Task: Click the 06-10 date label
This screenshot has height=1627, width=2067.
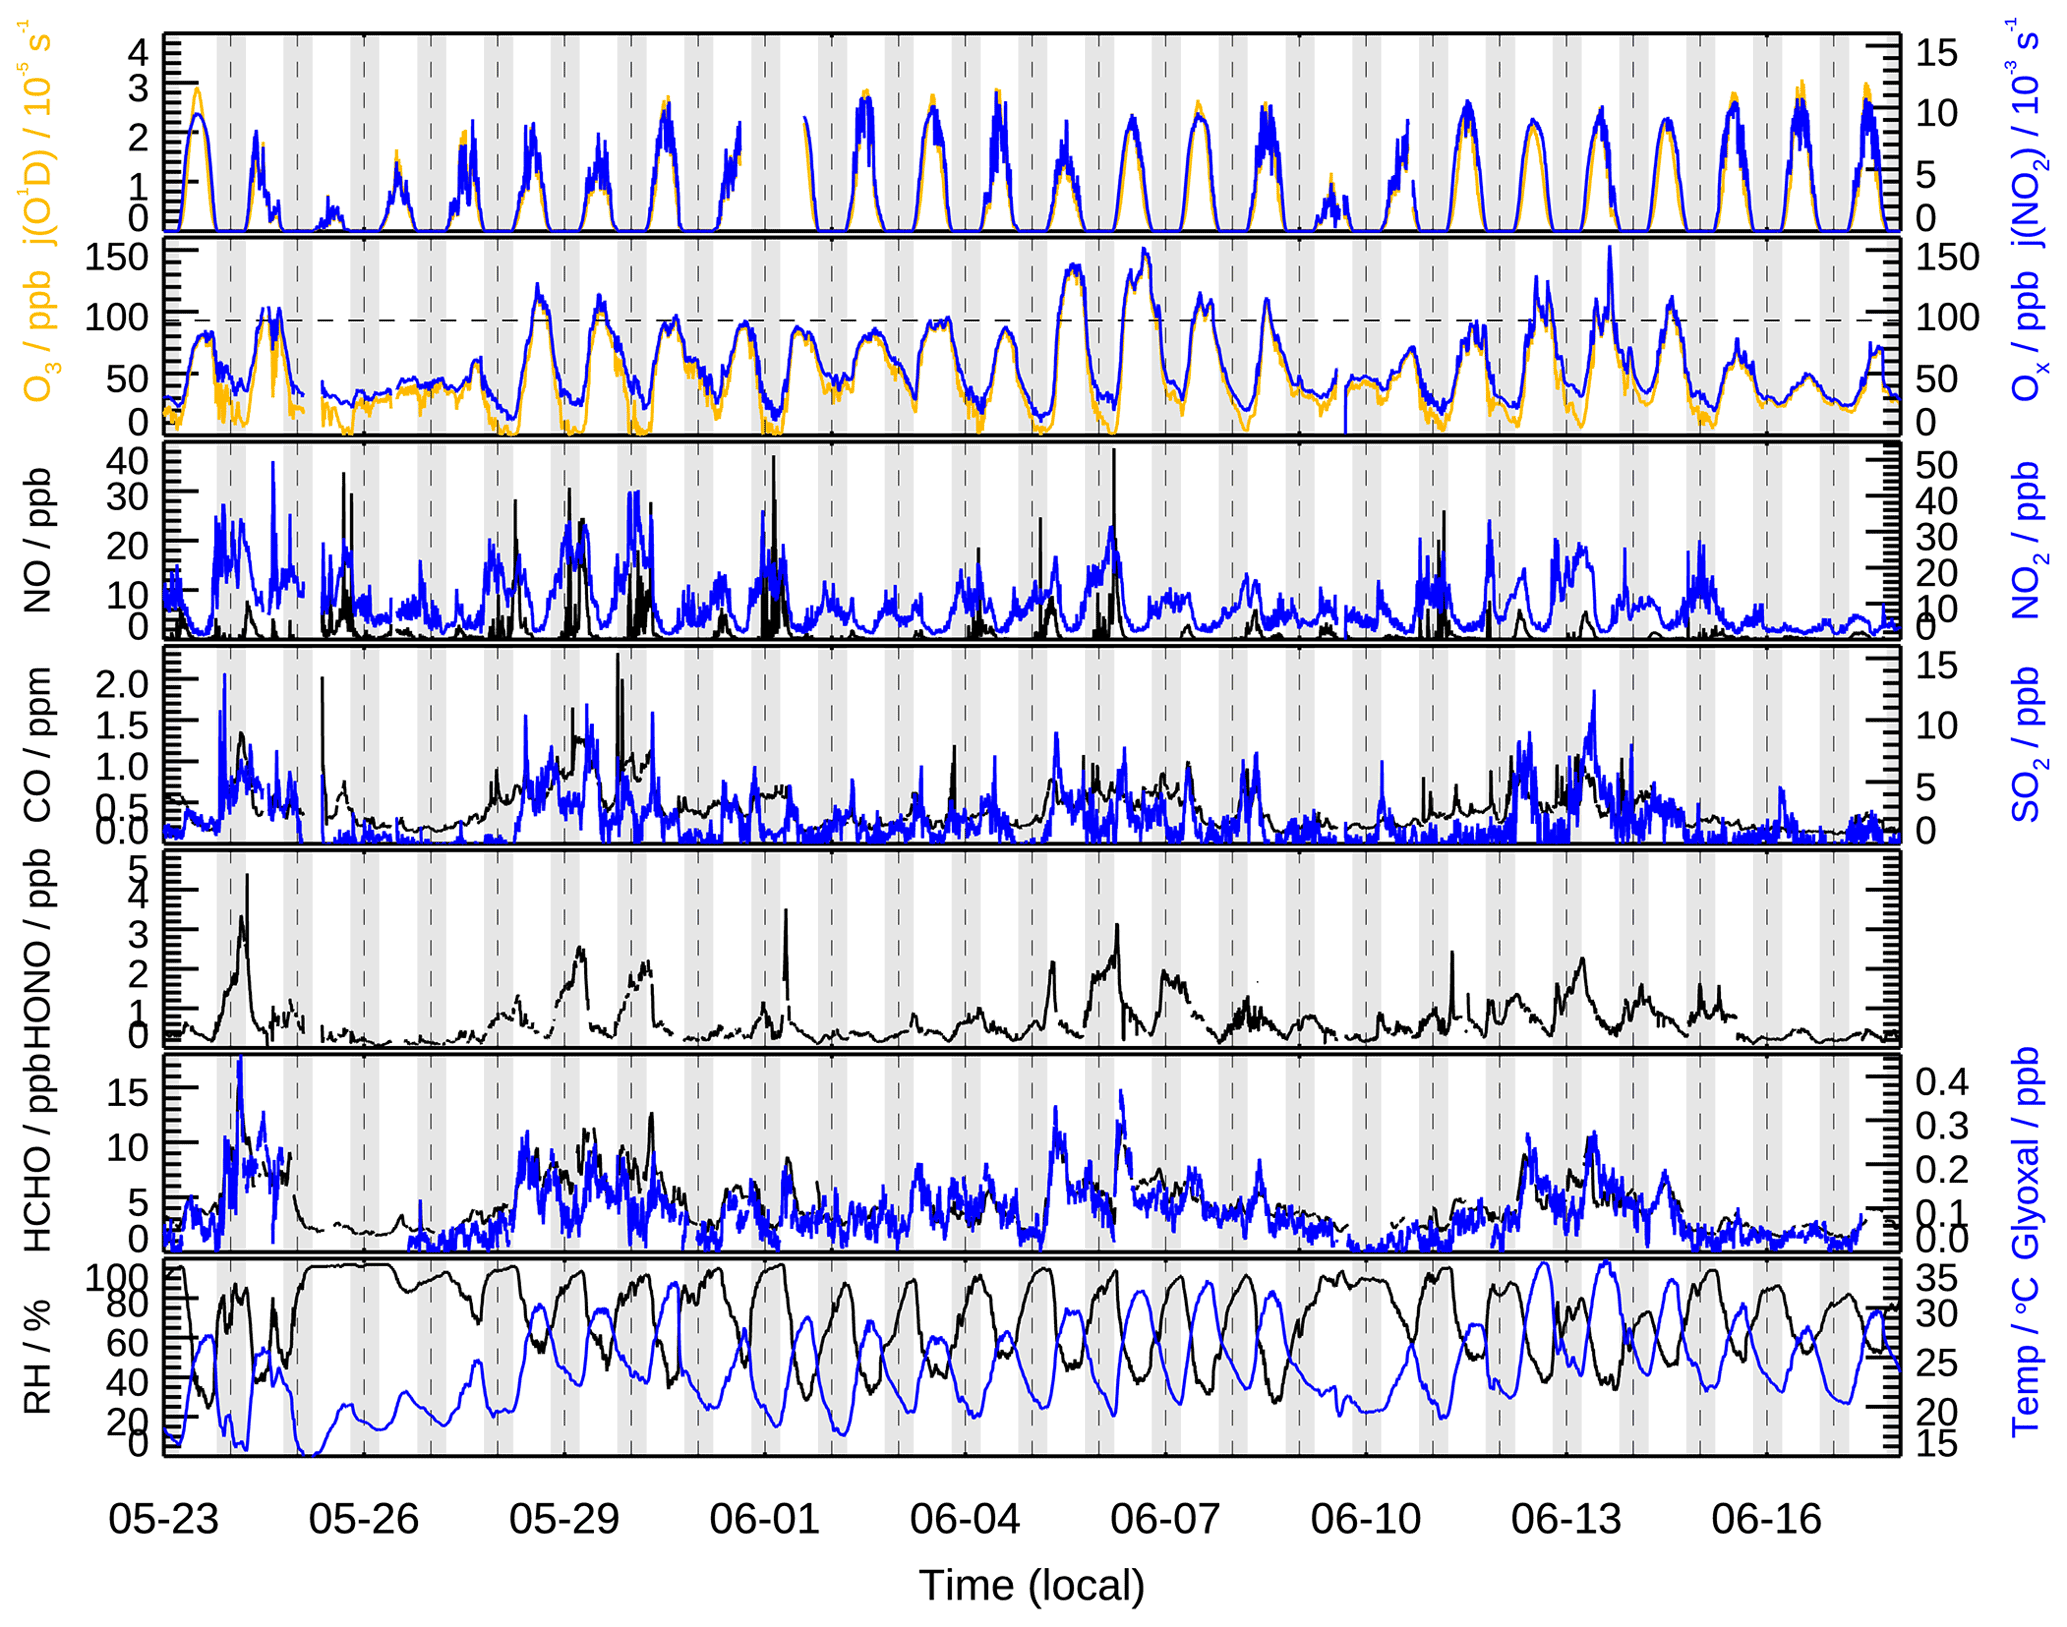Action: tap(1365, 1519)
